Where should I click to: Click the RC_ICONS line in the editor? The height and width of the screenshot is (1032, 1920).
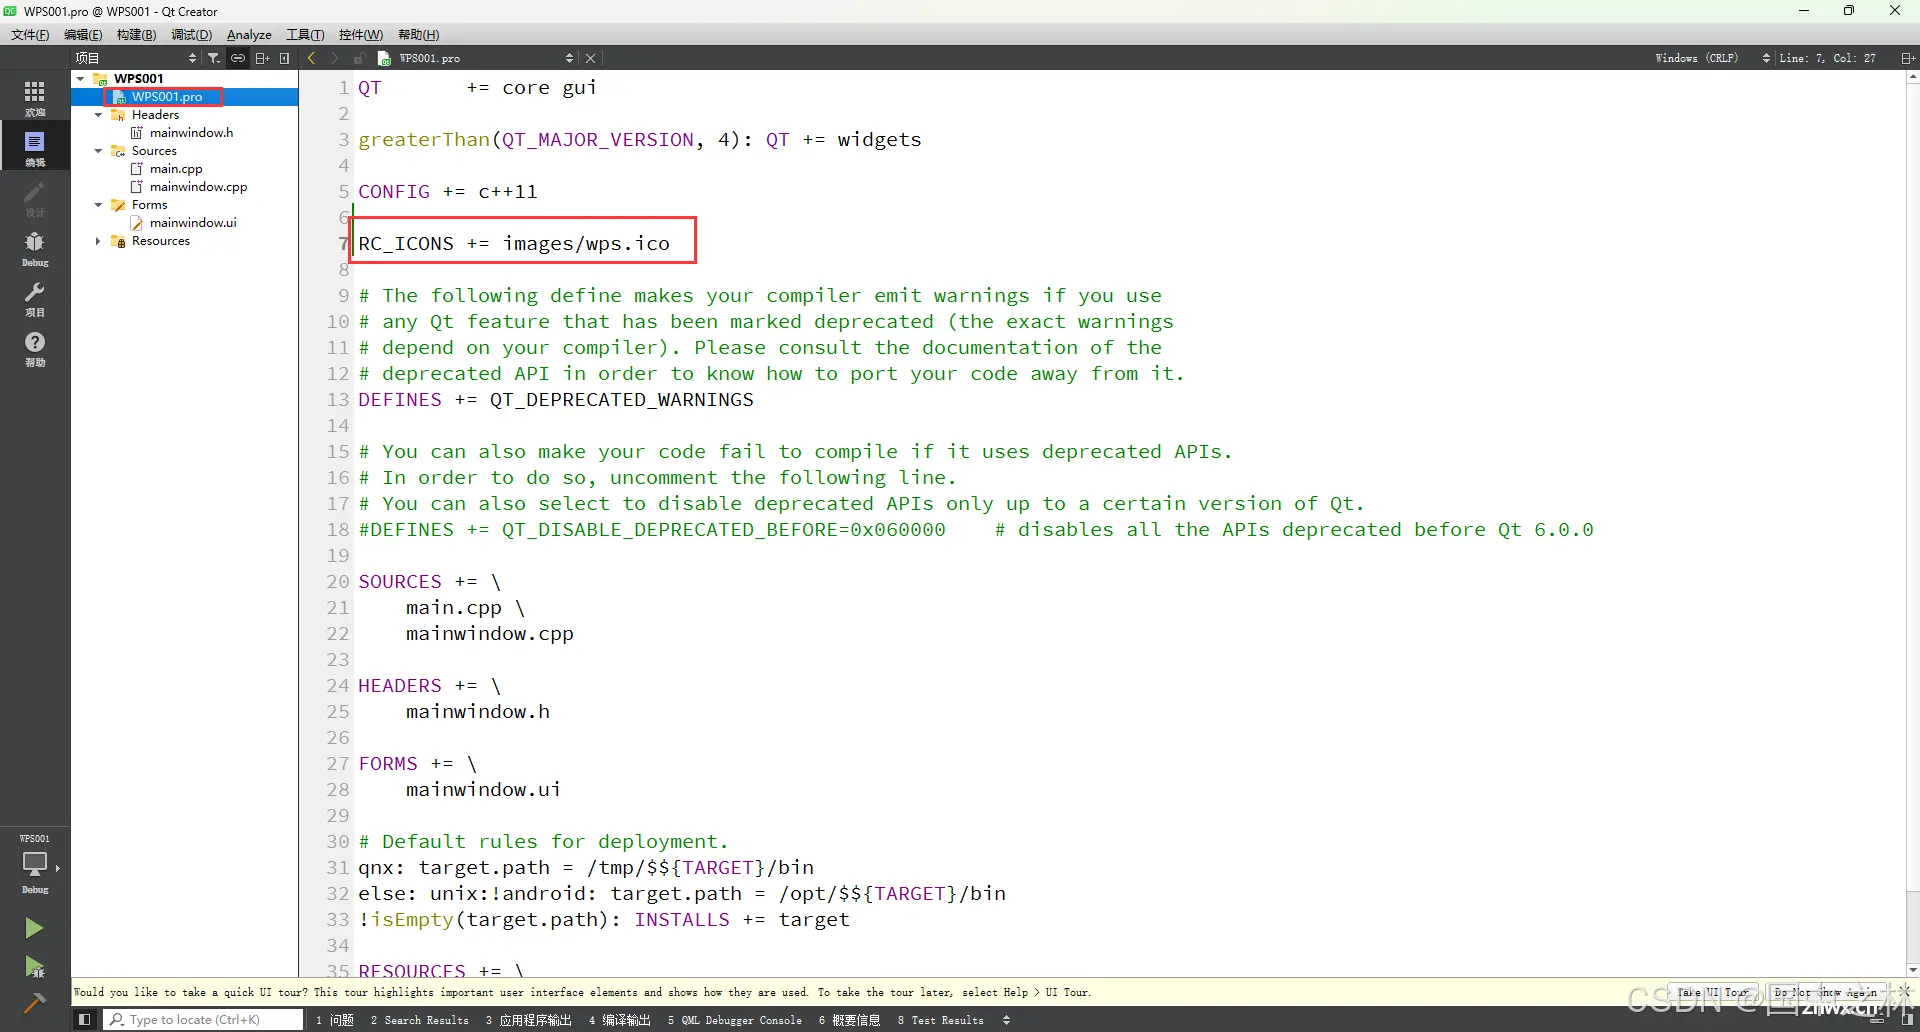coord(514,244)
